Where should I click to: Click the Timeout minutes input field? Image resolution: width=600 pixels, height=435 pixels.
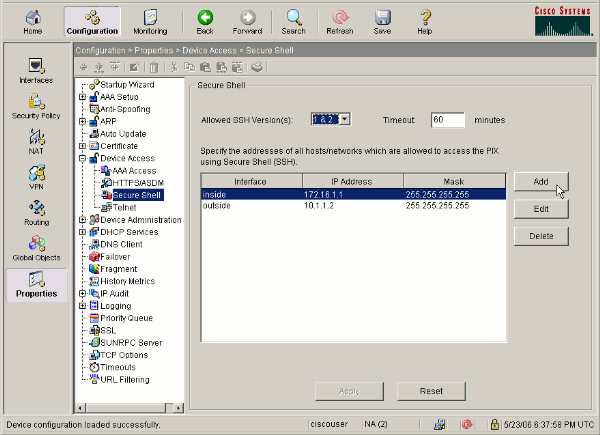pyautogui.click(x=448, y=120)
